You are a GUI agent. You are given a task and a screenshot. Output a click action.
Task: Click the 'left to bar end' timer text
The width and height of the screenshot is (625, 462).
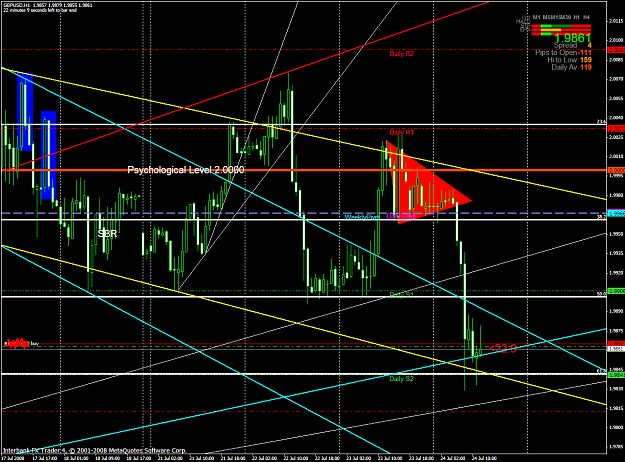40,10
